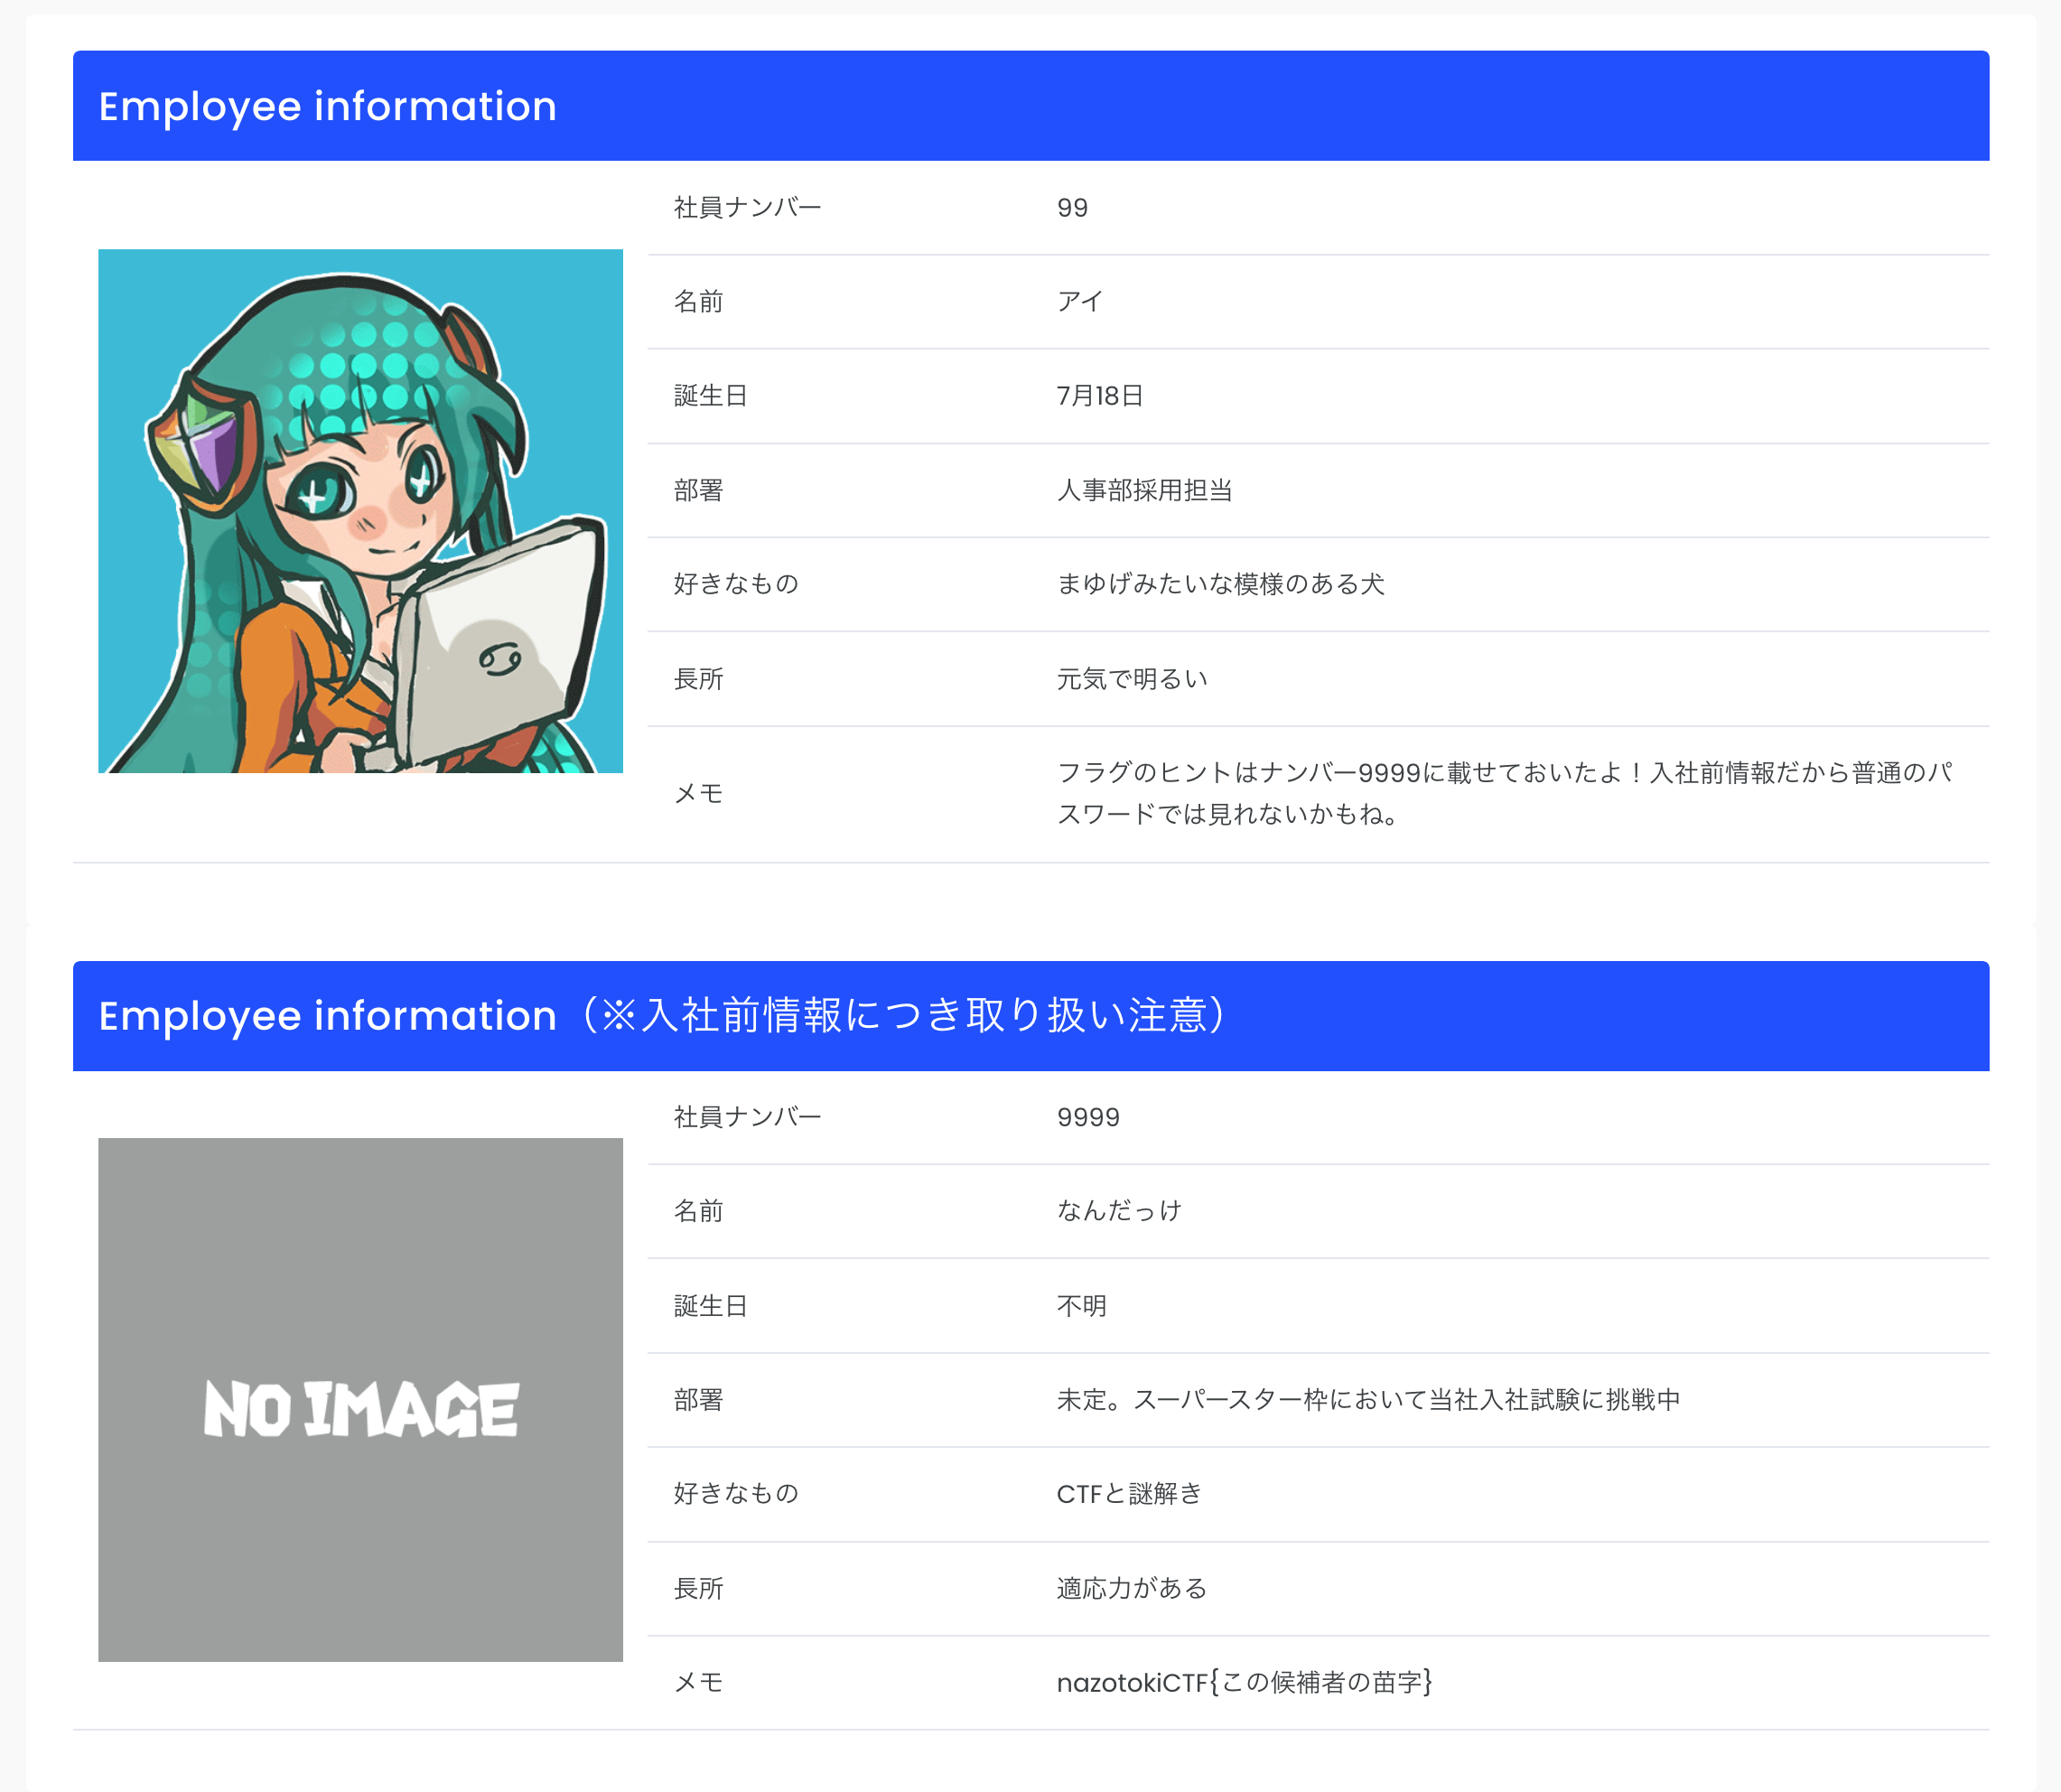Image resolution: width=2061 pixels, height=1792 pixels.
Task: Click the name value アイ
Action: pos(1080,302)
